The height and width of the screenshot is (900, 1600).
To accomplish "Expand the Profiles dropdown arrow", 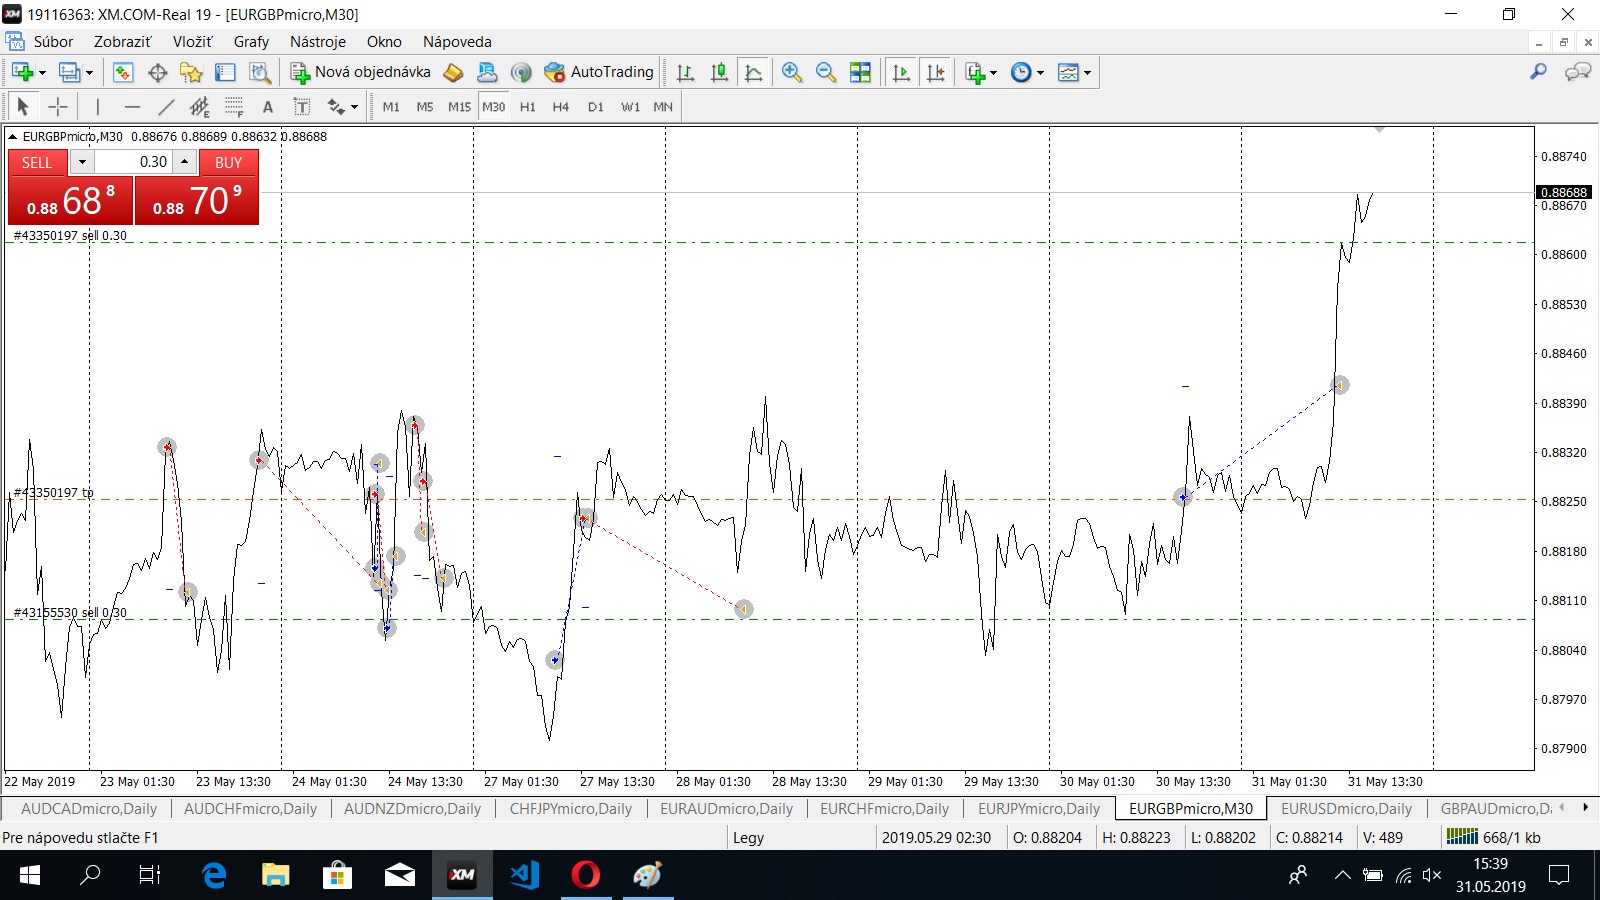I will click(89, 72).
